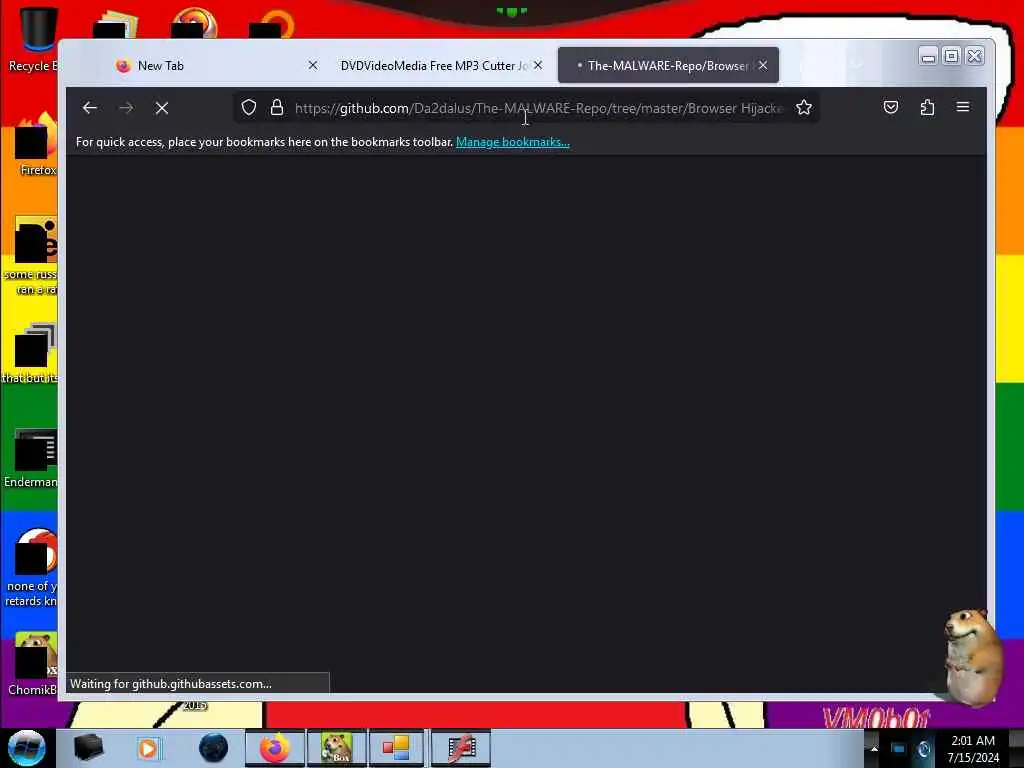Viewport: 1024px width, 768px height.
Task: Click the system tray monitor icon
Action: tap(899, 749)
